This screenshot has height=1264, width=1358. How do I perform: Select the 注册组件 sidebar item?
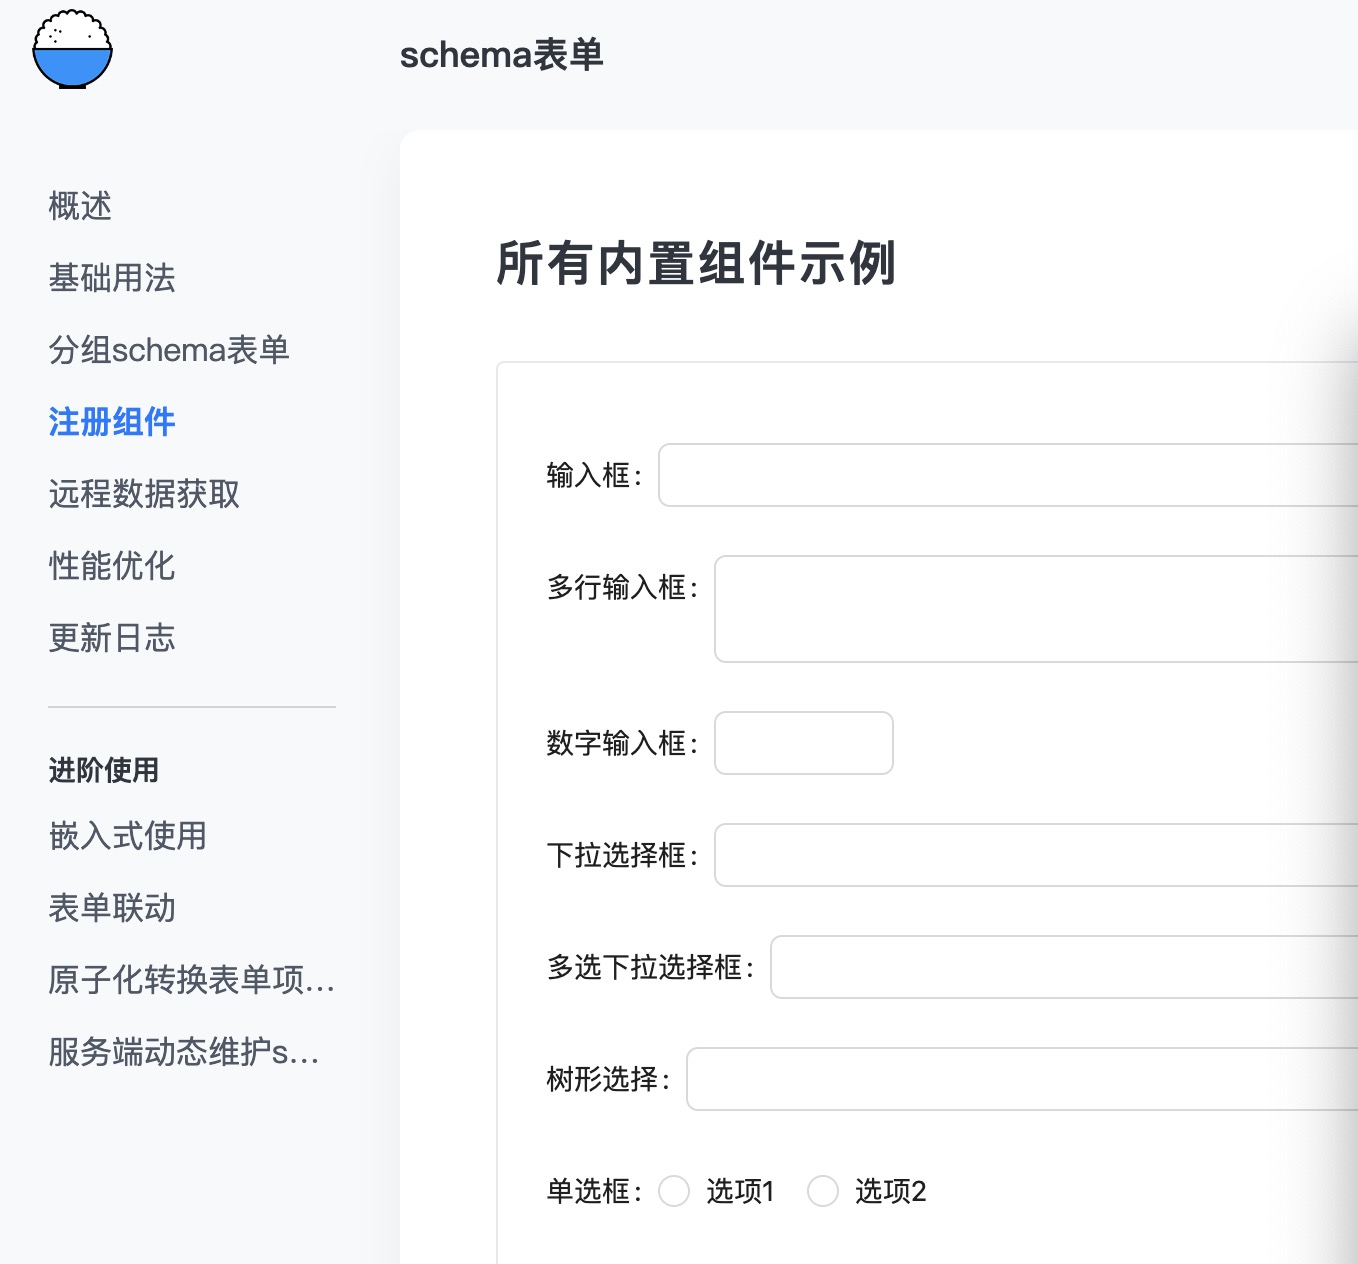point(112,422)
